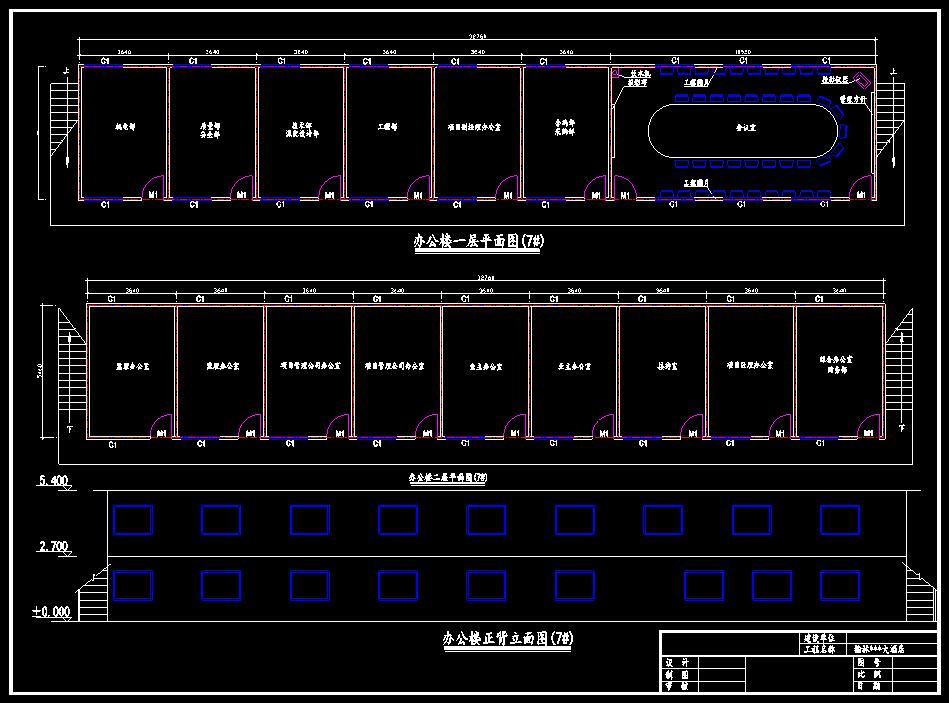949x703 pixels.
Task: Select the 会议室 label inside oval table
Action: 746,128
